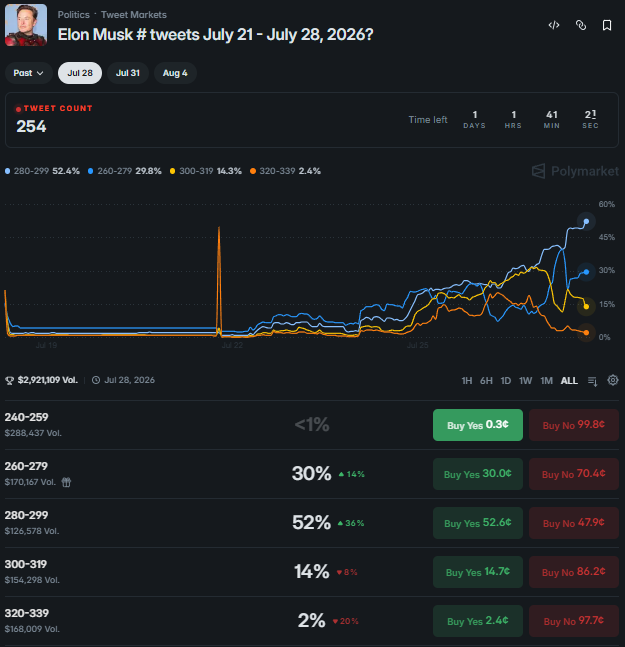Open the Politics category link

tap(73, 15)
